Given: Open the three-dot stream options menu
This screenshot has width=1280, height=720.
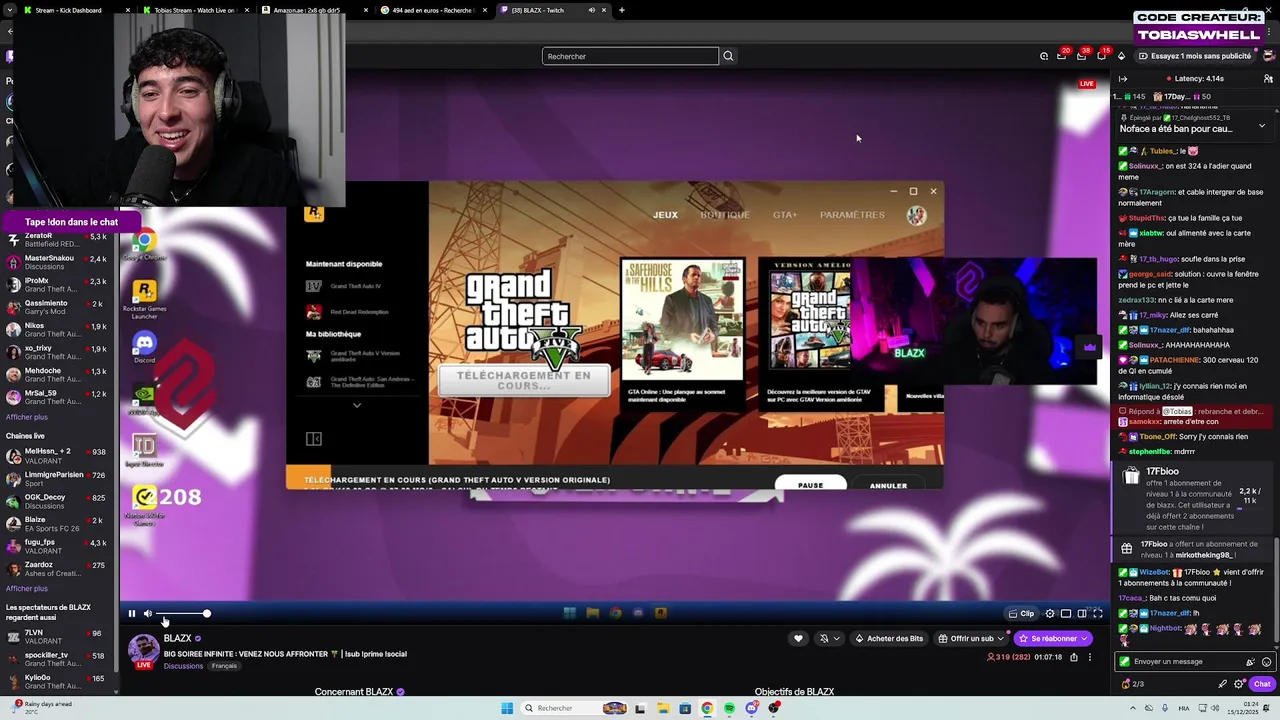Looking at the screenshot, I should (x=1090, y=657).
